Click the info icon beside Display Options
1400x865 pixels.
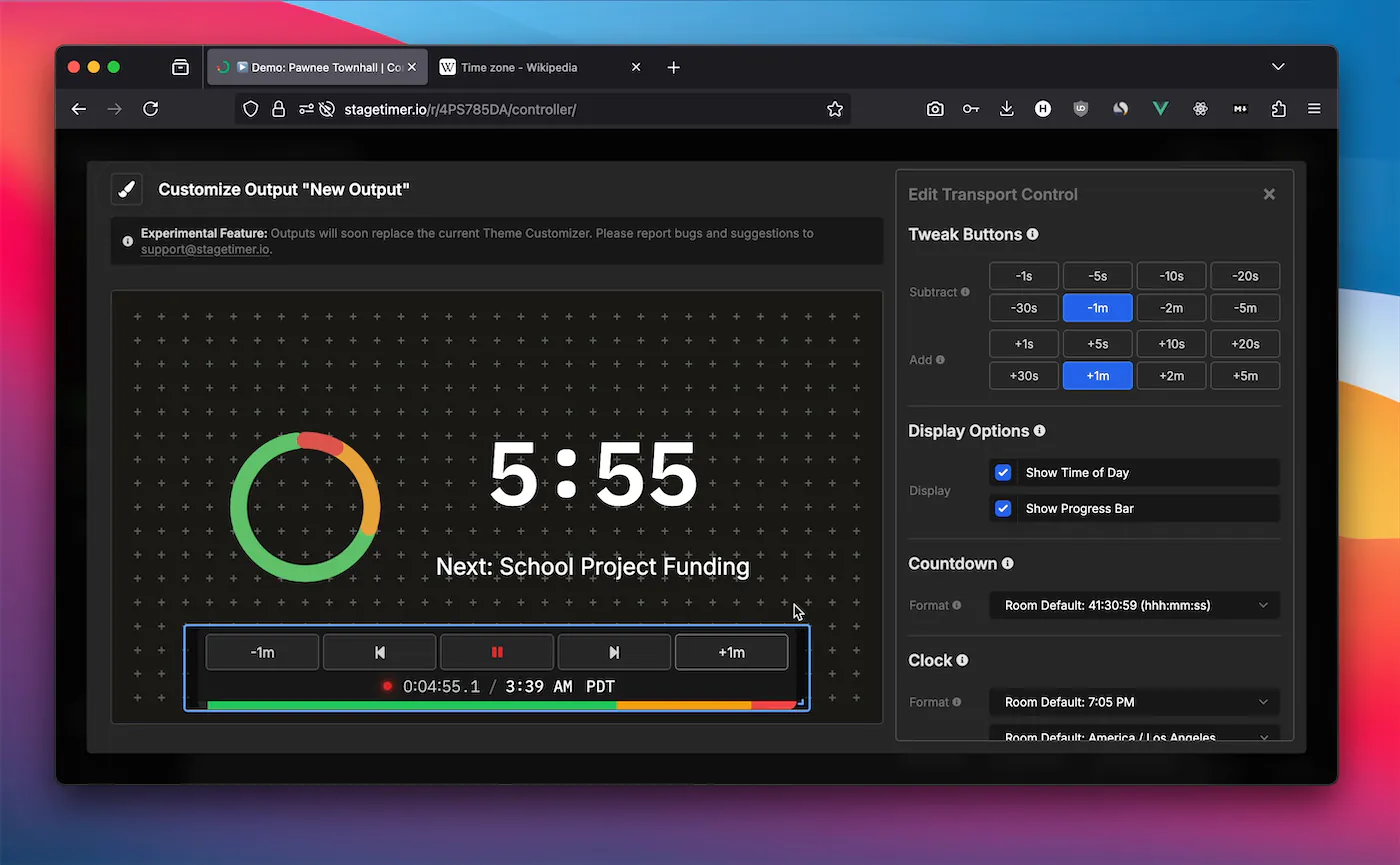pyautogui.click(x=1039, y=431)
